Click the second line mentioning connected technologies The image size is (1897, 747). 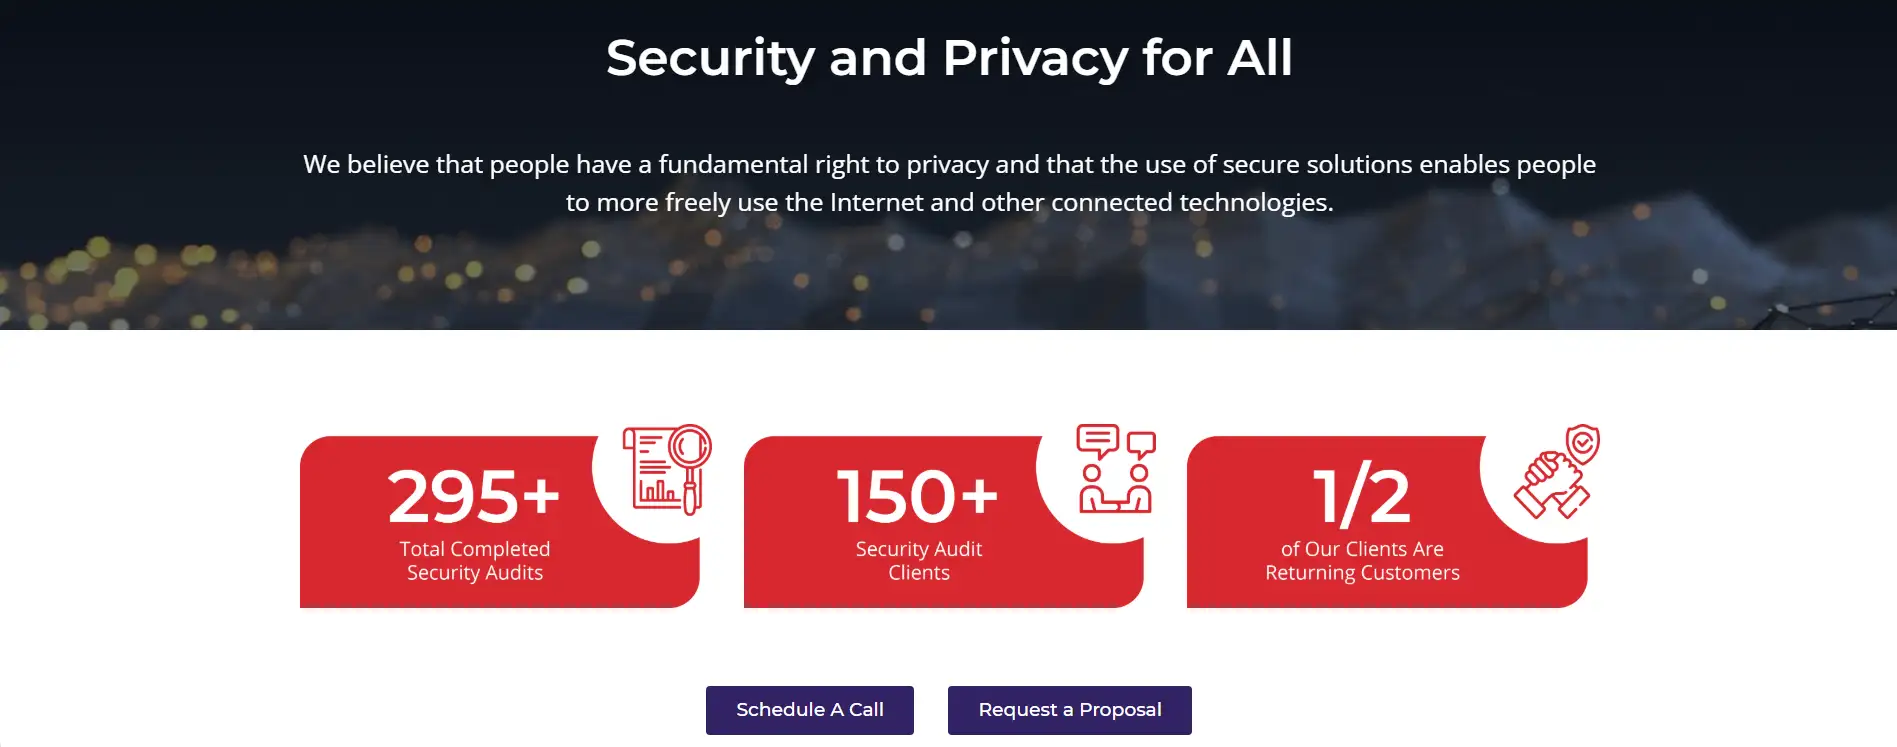[x=949, y=203]
